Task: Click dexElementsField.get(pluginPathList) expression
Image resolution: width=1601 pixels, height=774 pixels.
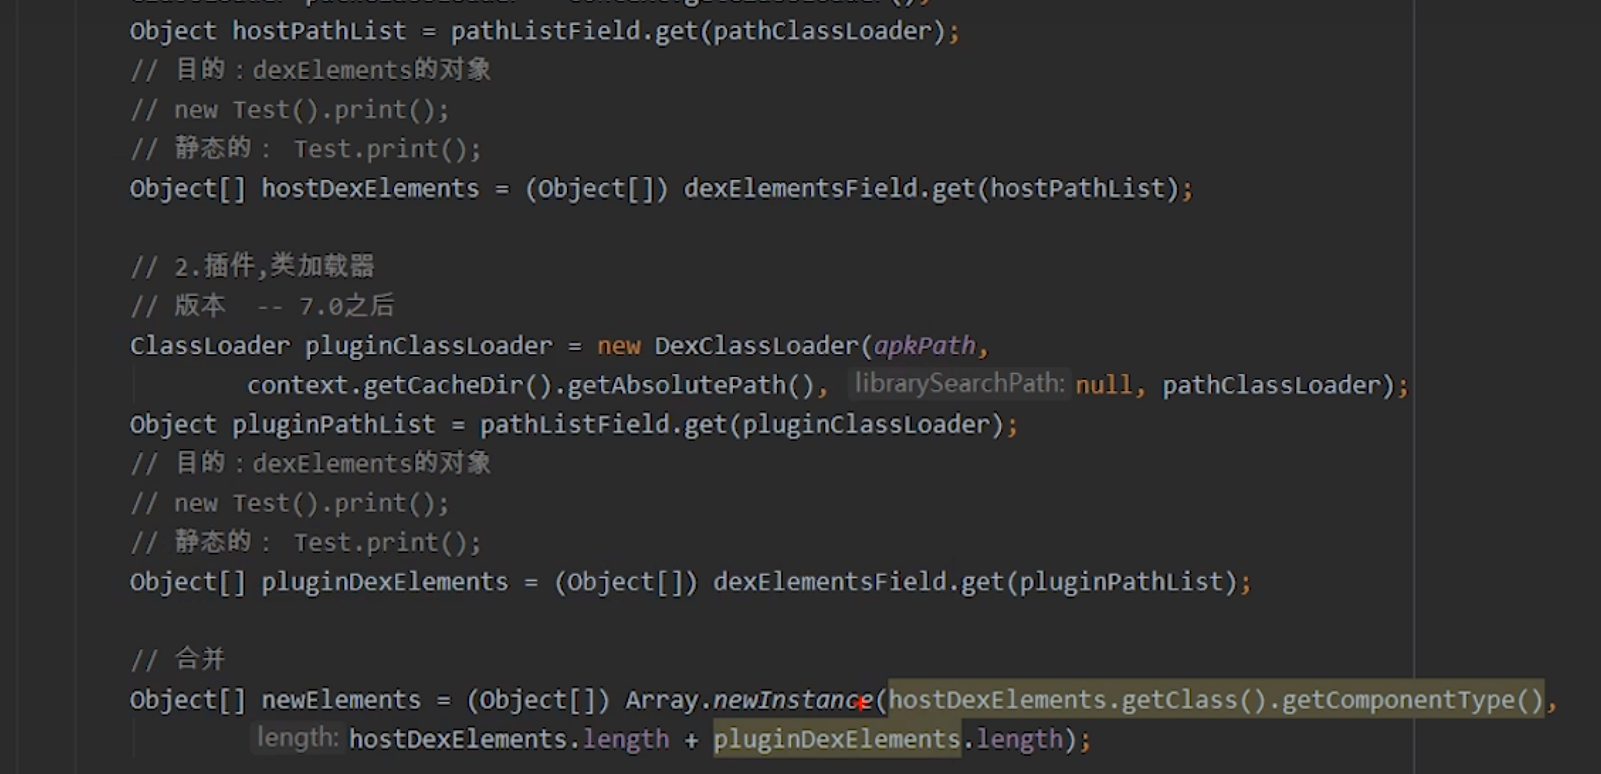Action: pos(975,582)
